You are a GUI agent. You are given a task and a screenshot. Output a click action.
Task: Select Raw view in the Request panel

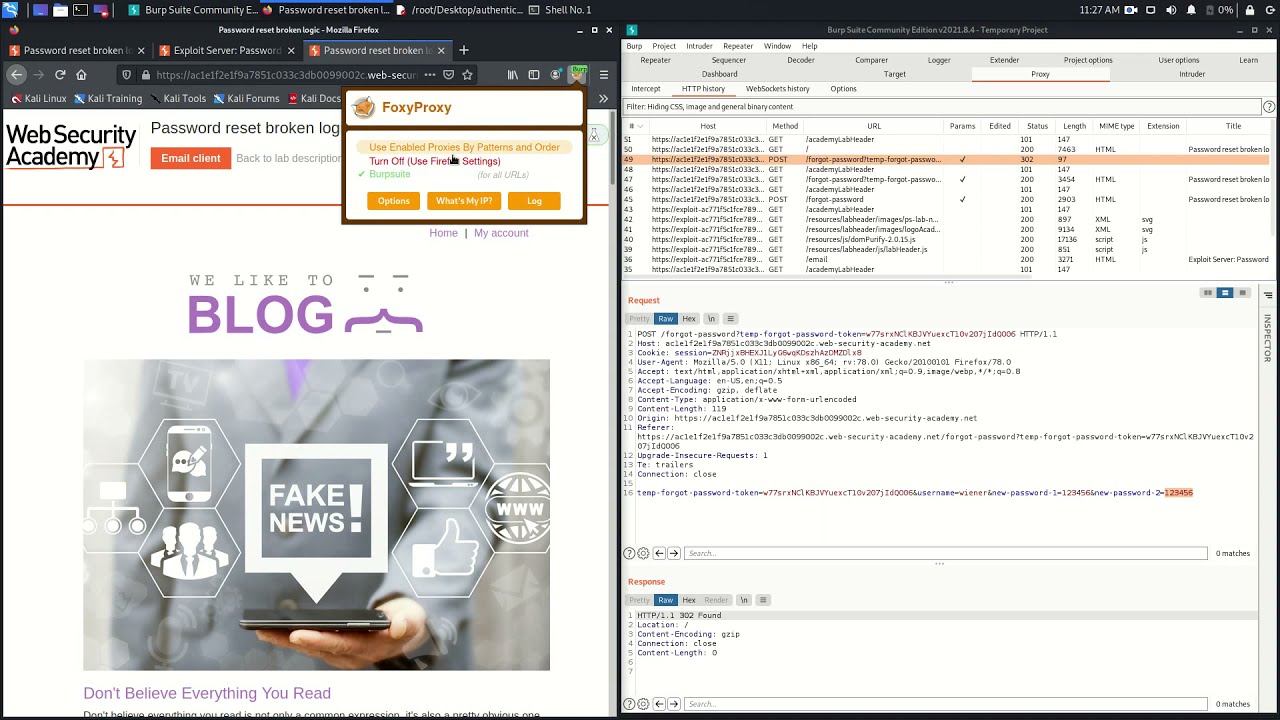pyautogui.click(x=666, y=319)
